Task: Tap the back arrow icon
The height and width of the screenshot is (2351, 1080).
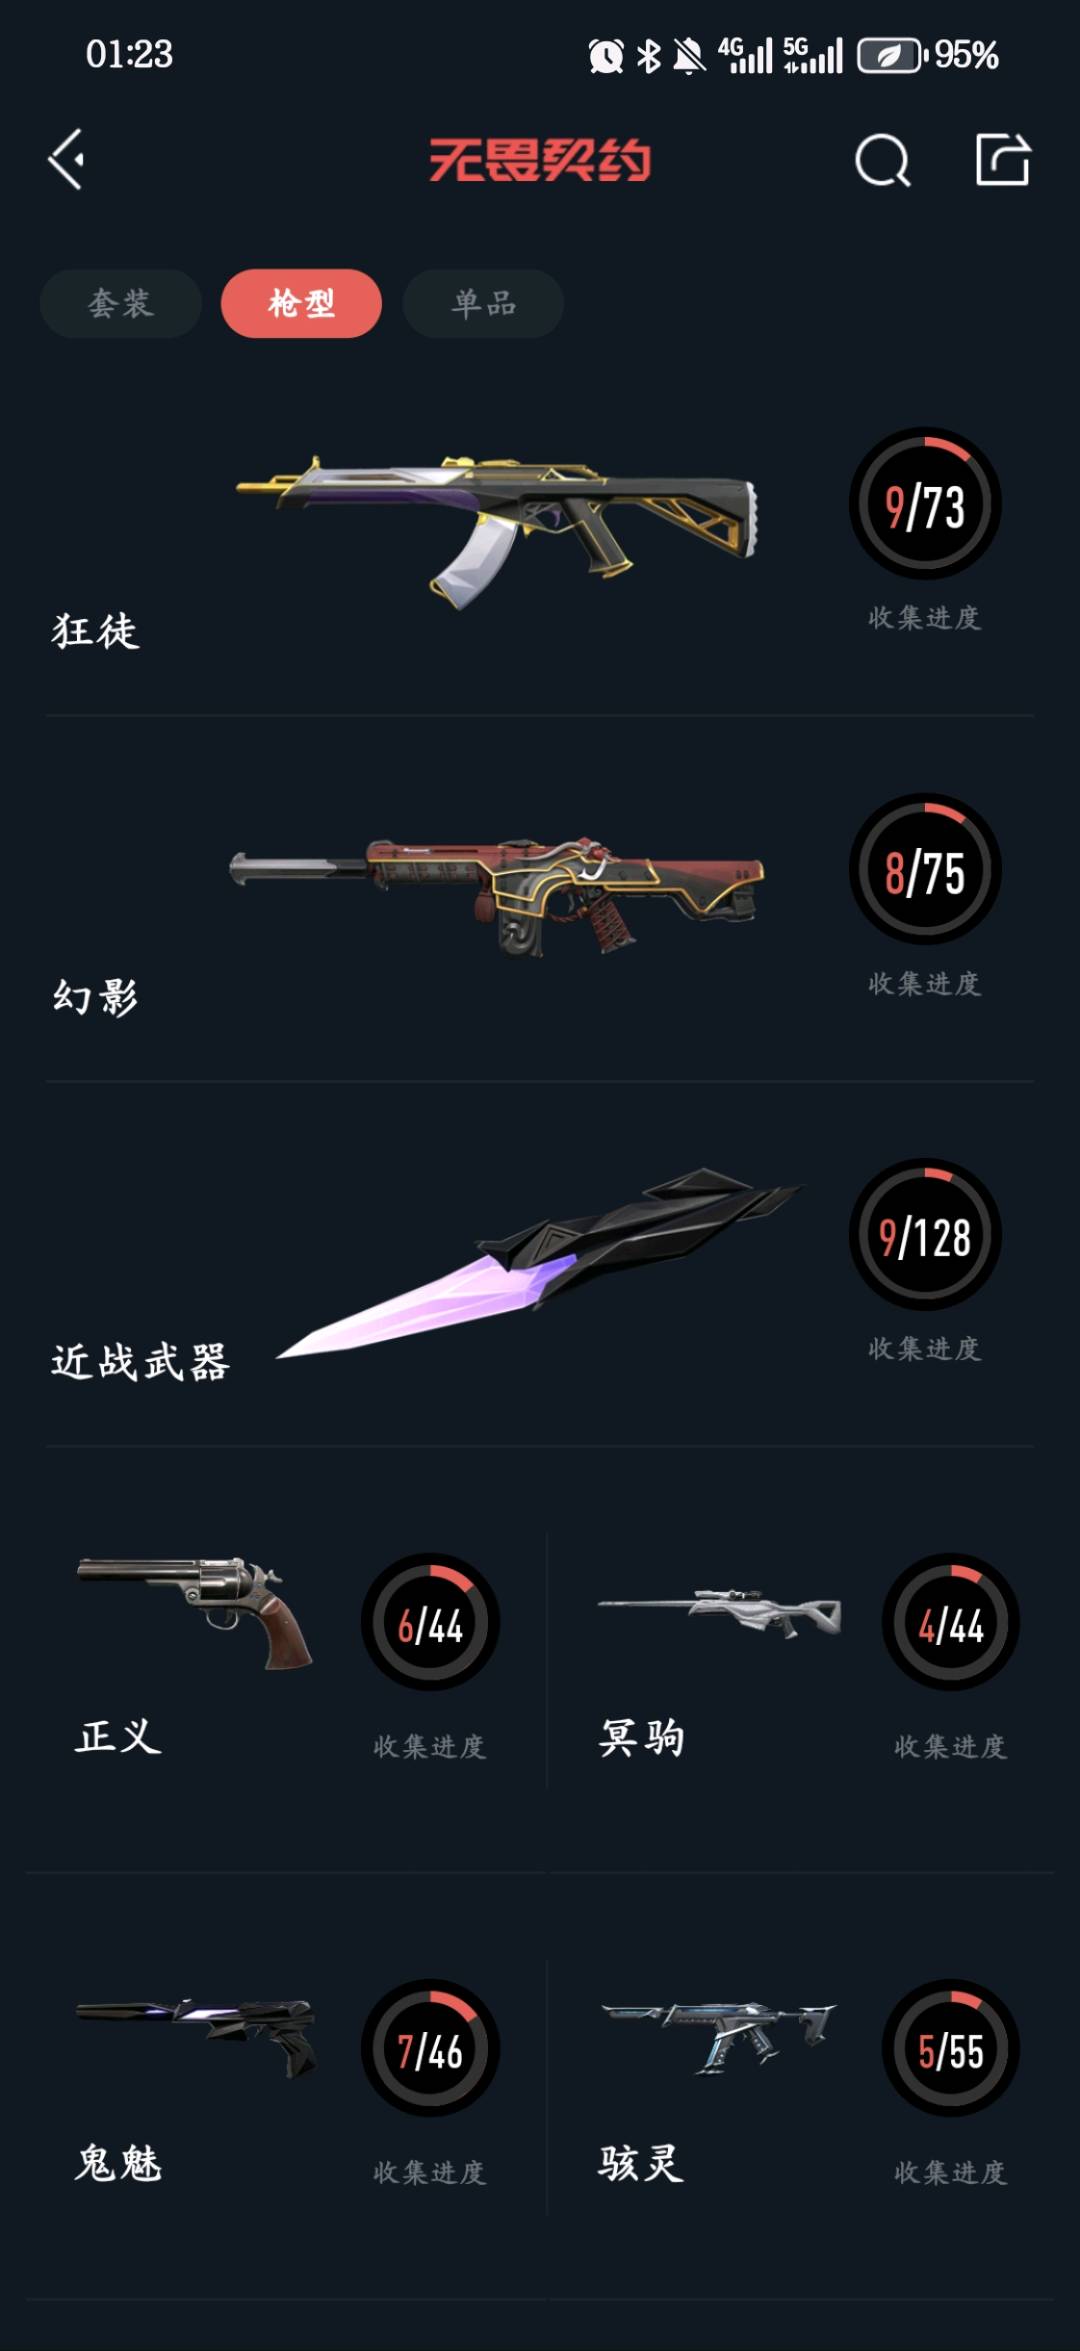Action: (x=66, y=159)
